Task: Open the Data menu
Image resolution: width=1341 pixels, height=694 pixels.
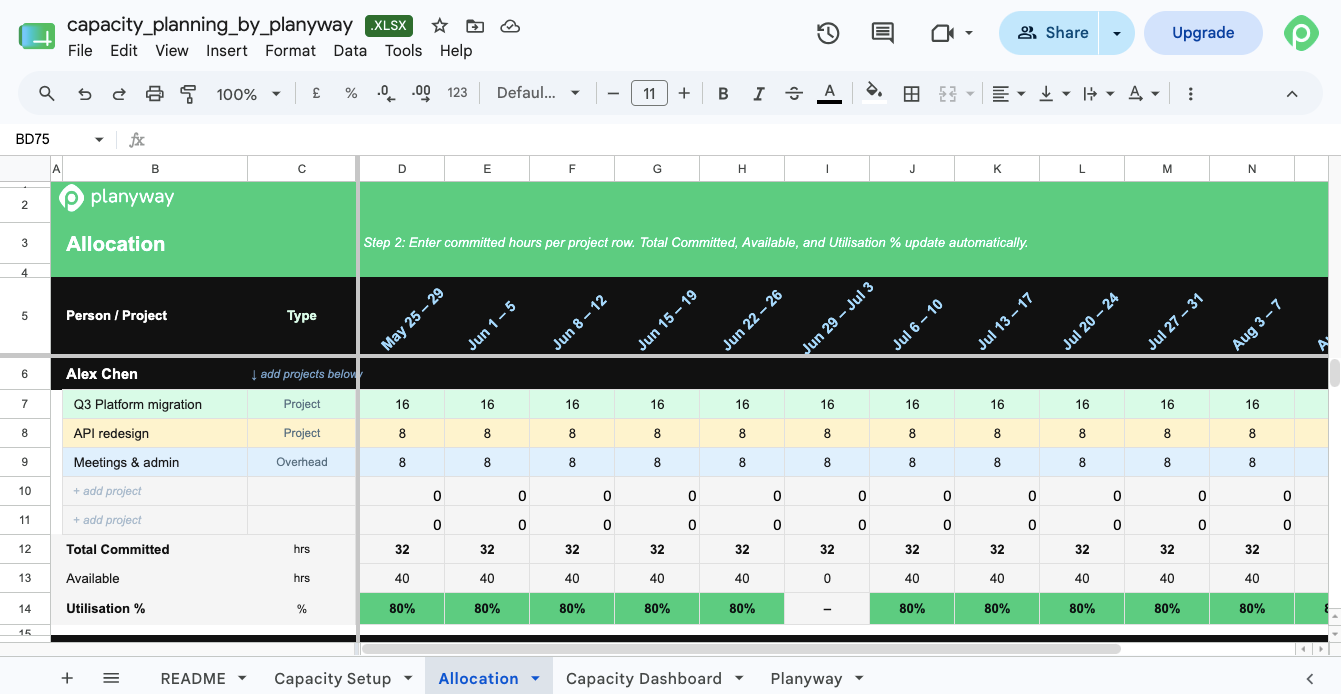Action: (x=350, y=50)
